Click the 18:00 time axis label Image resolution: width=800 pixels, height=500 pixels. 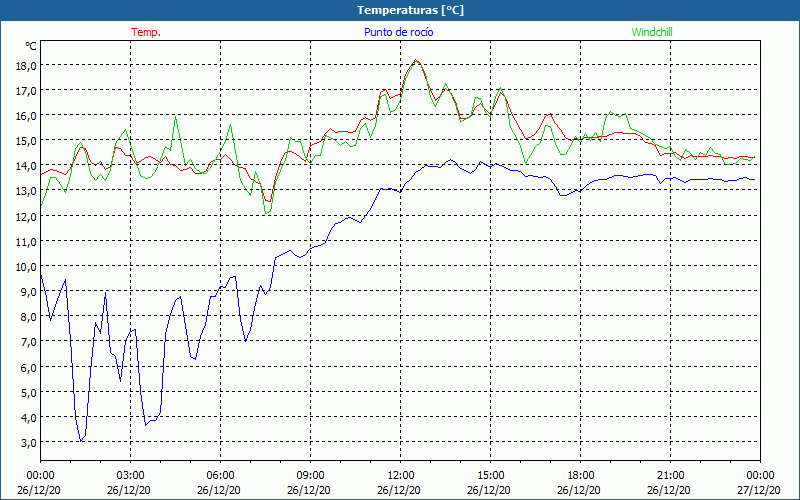[x=581, y=476]
